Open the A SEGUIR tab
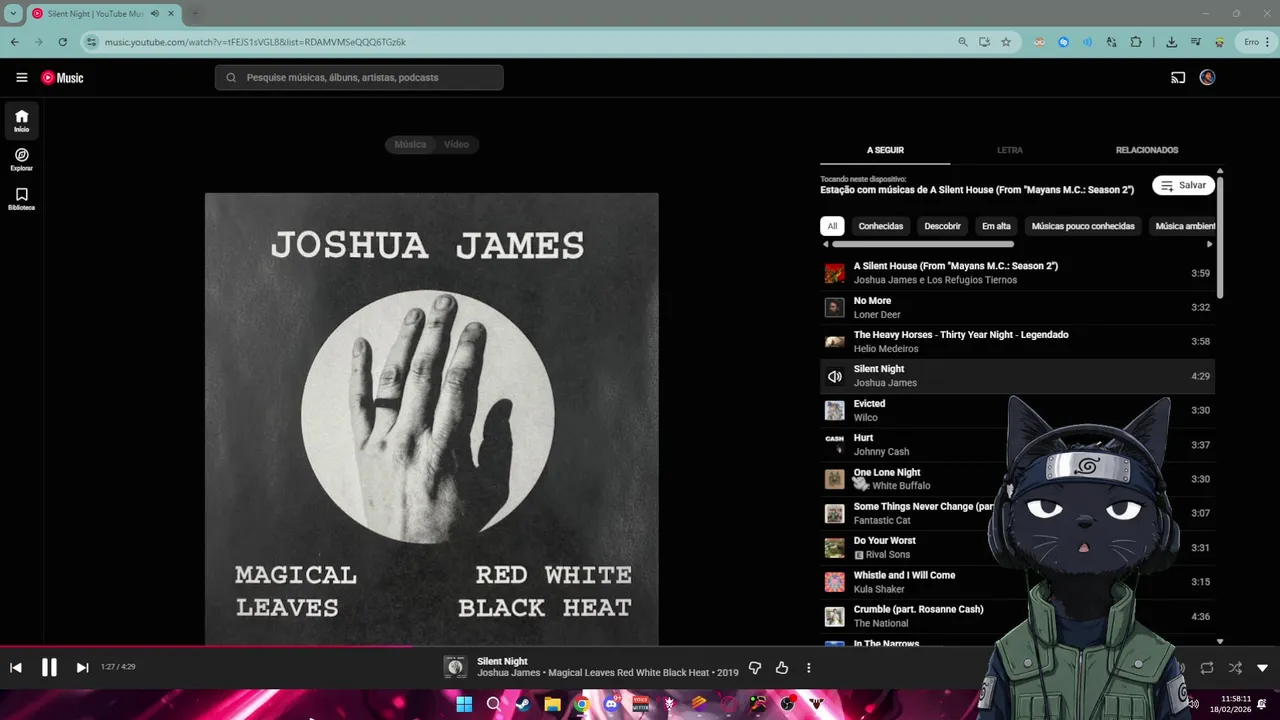1280x720 pixels. (x=885, y=150)
